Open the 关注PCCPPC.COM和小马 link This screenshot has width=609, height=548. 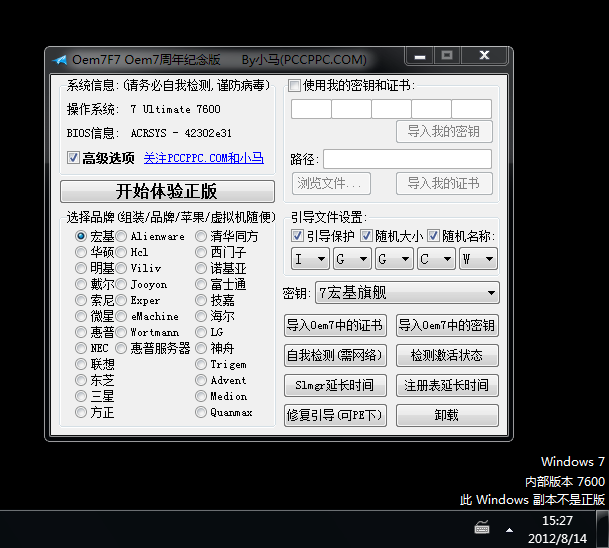click(x=204, y=158)
